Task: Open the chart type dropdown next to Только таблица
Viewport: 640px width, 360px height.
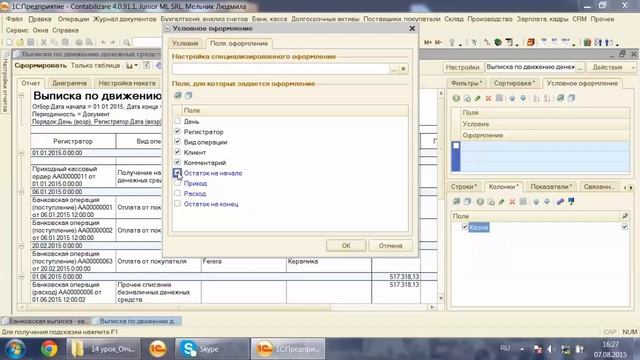Action: (132, 66)
